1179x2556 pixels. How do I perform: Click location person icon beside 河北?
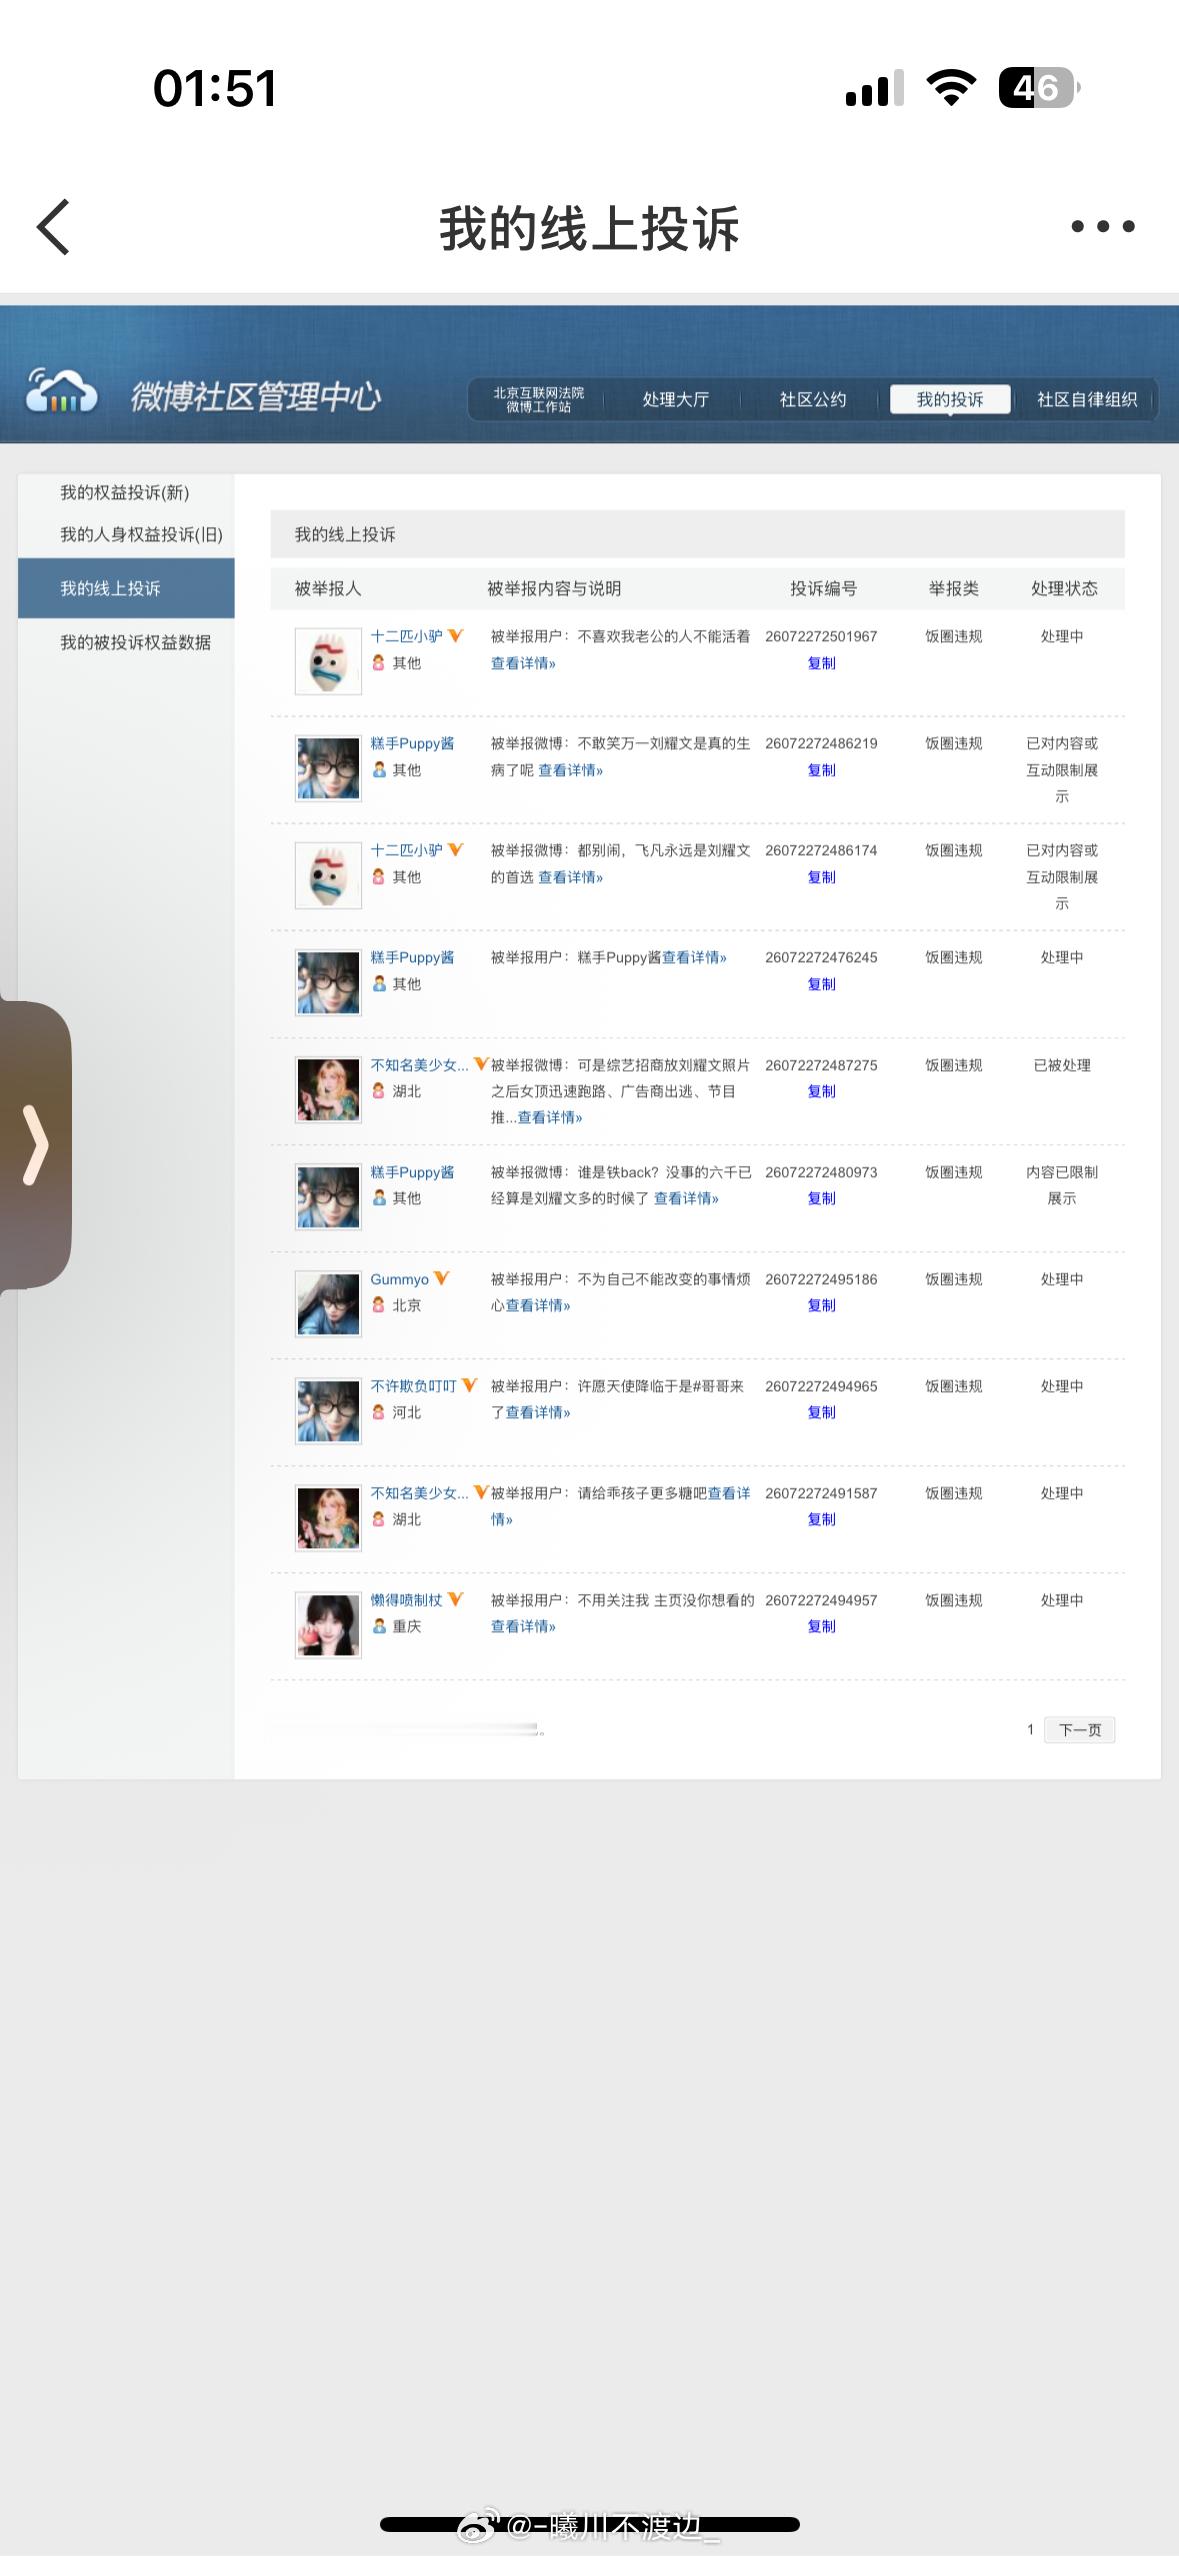point(379,1412)
